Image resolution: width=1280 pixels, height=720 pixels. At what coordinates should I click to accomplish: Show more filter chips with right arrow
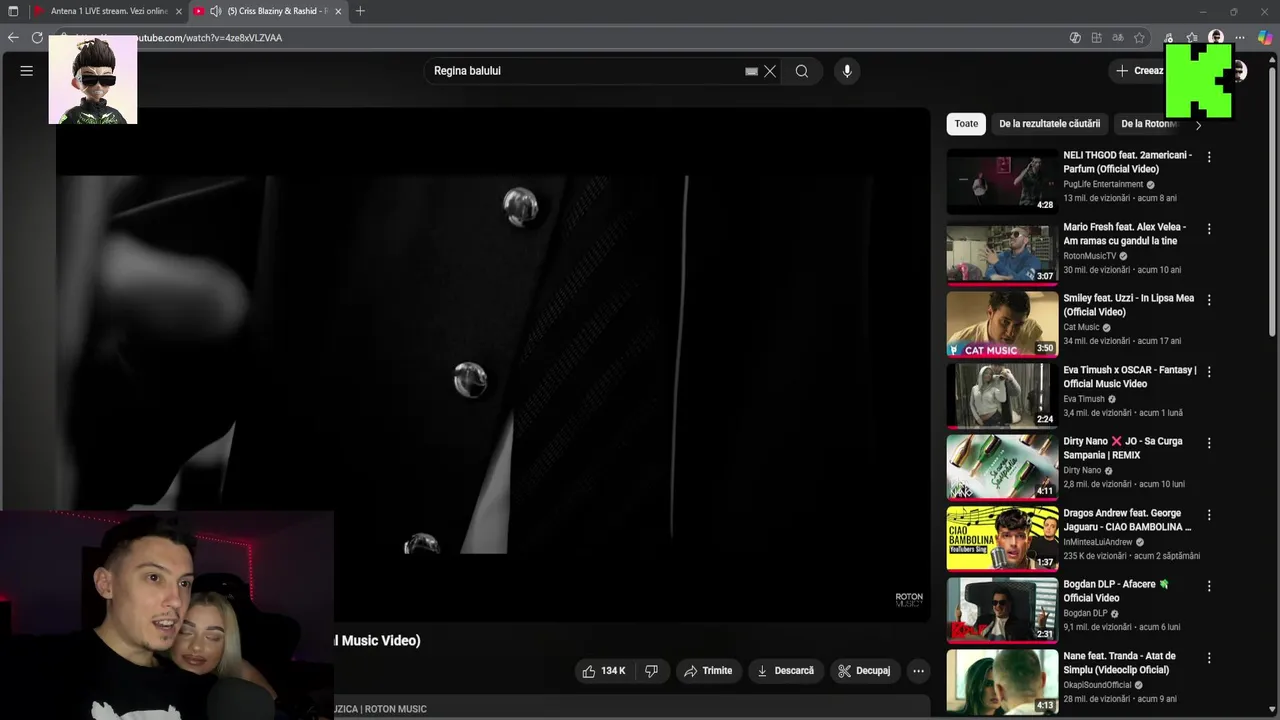1198,125
